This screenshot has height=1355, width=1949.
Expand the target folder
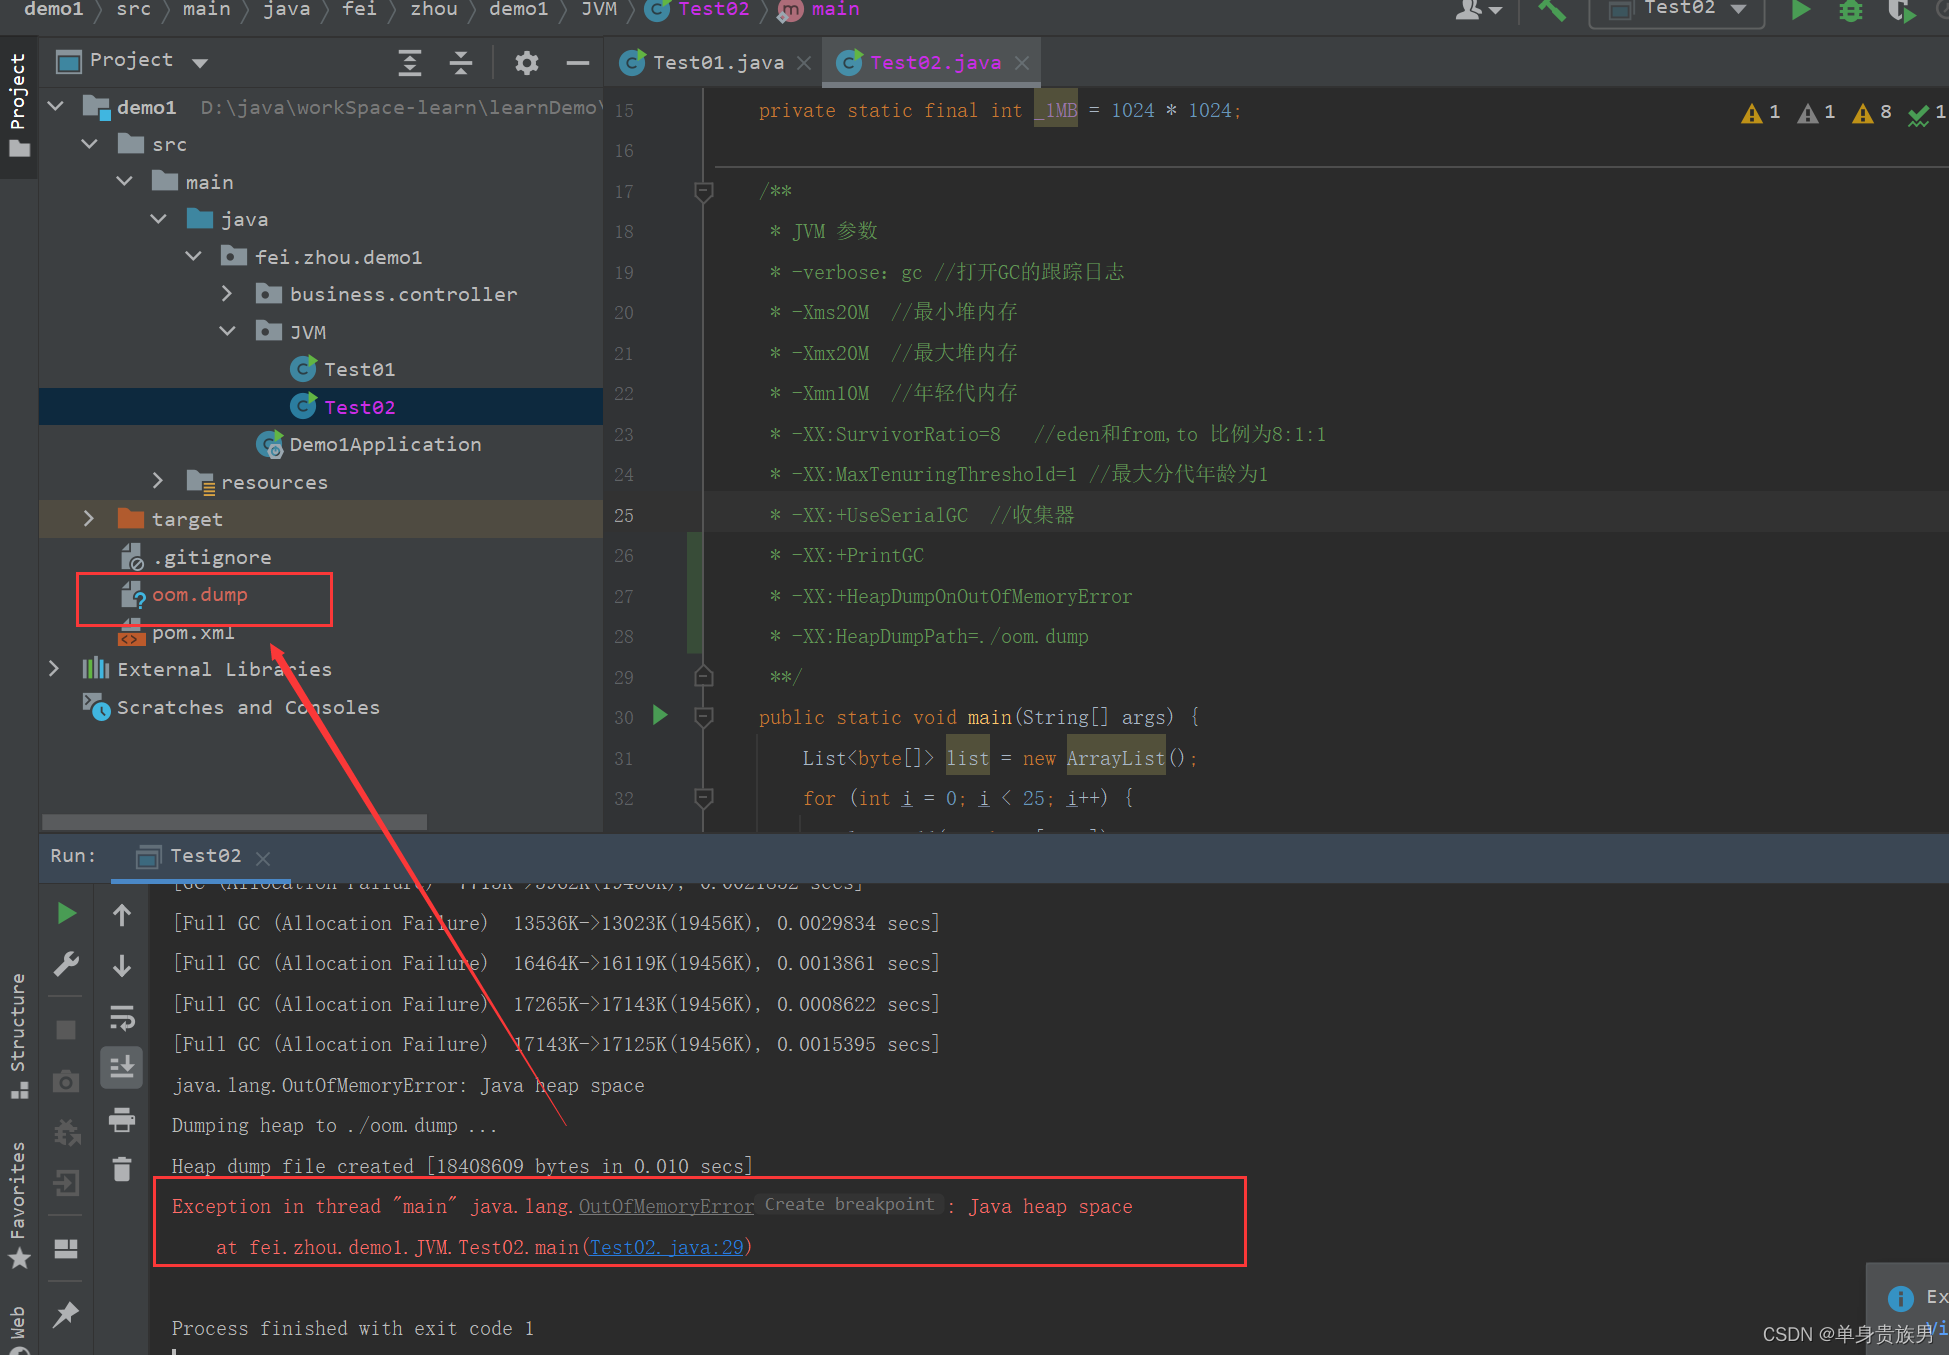point(89,518)
